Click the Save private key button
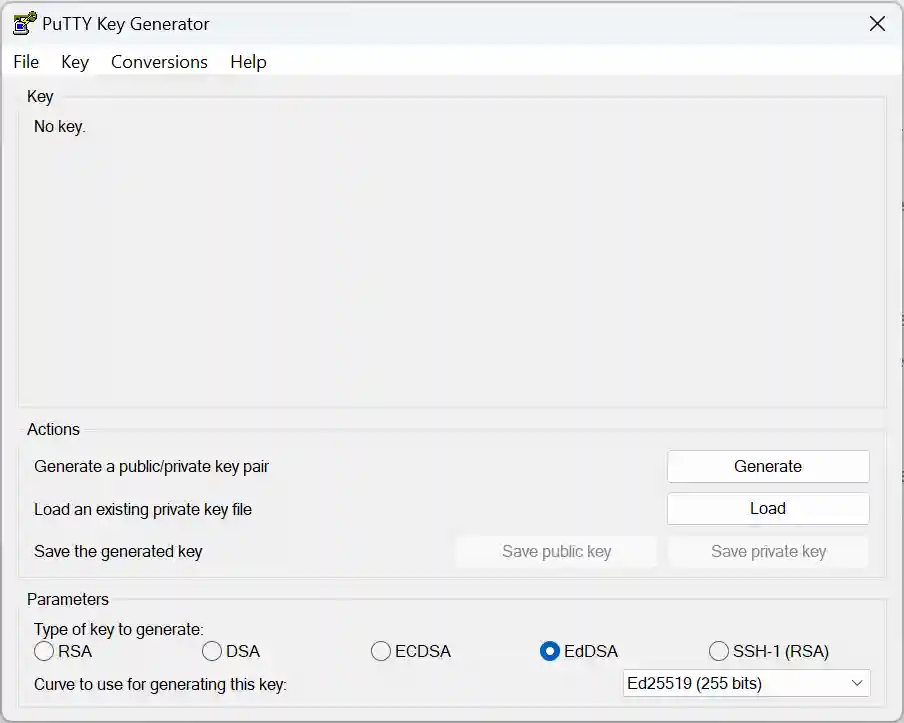The width and height of the screenshot is (904, 723). pos(768,551)
